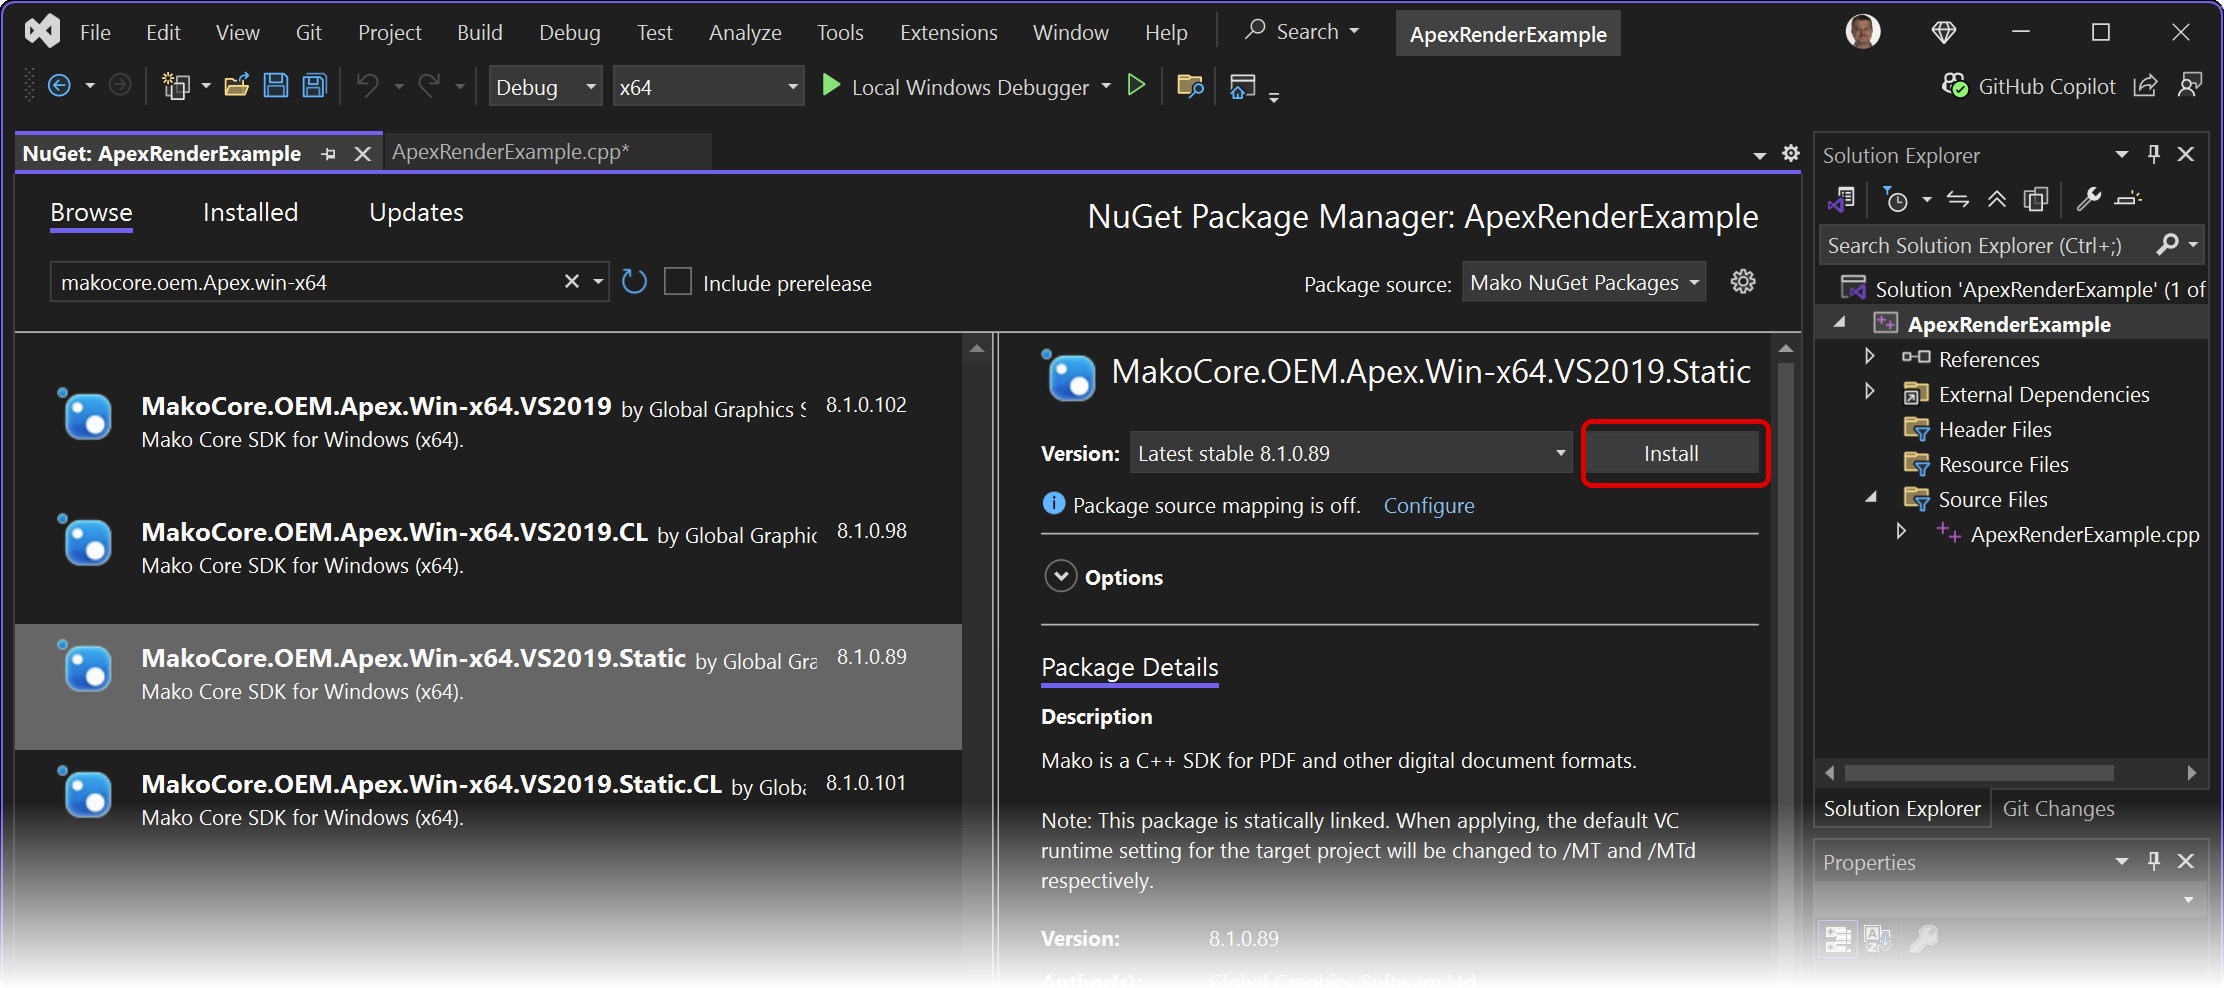The image size is (2224, 988).
Task: Open the Extensions menu
Action: tap(948, 33)
